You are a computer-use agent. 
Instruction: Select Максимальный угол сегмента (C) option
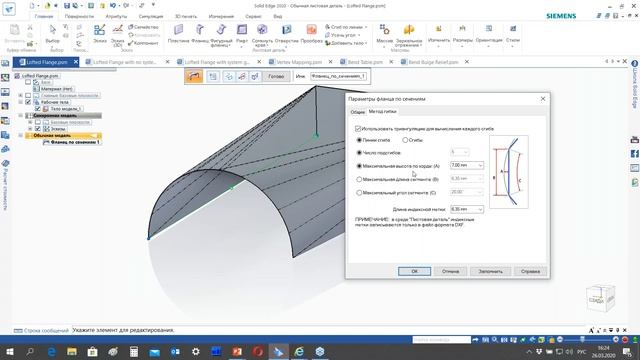click(x=359, y=193)
